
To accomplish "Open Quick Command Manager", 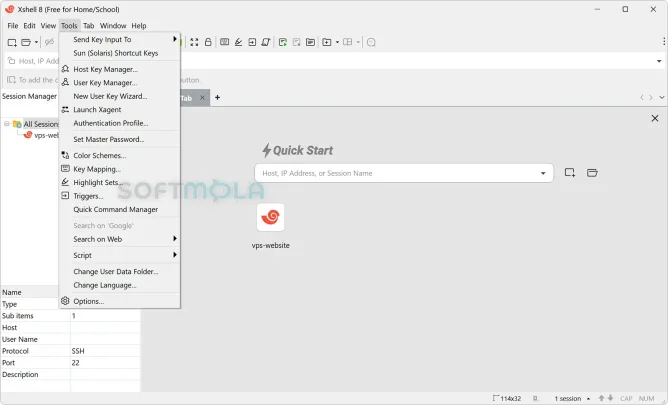I will coord(120,210).
